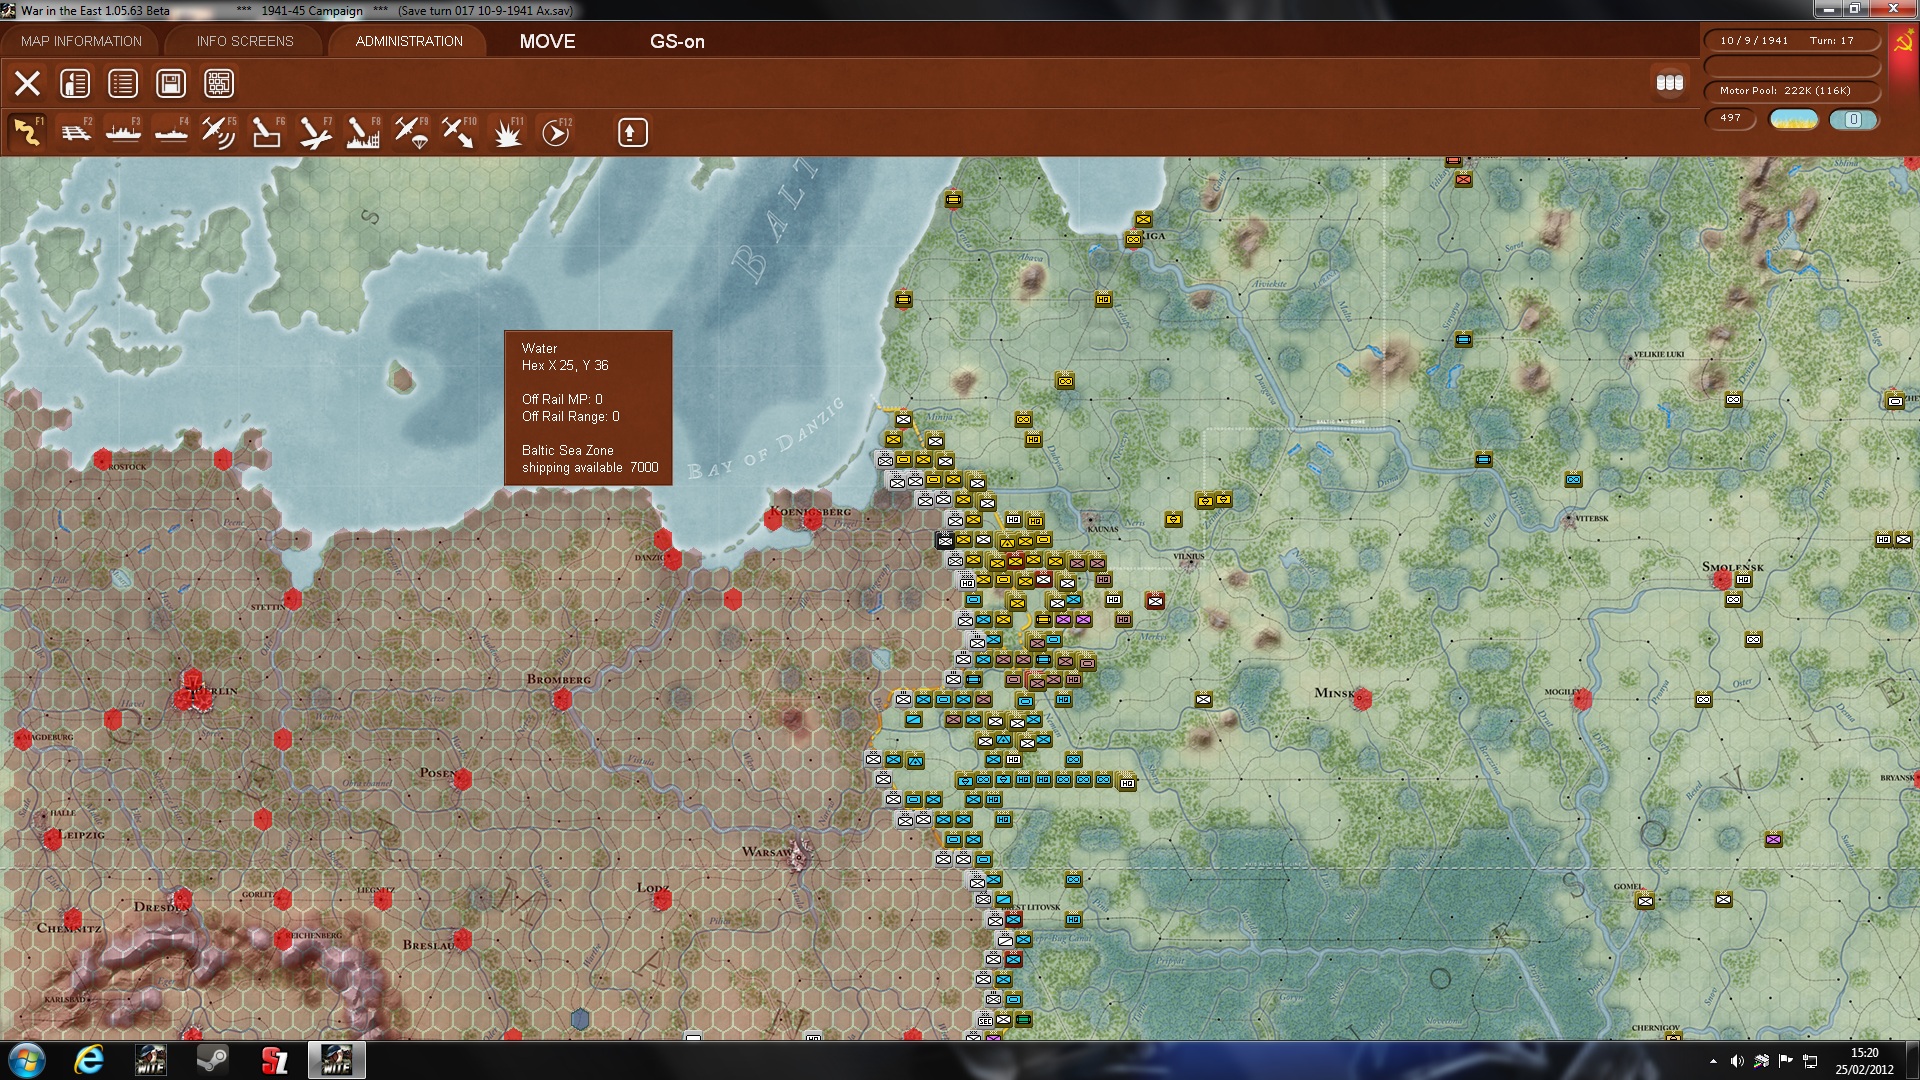1920x1080 pixels.
Task: Switch to the ADMINISTRATION tab
Action: (409, 41)
